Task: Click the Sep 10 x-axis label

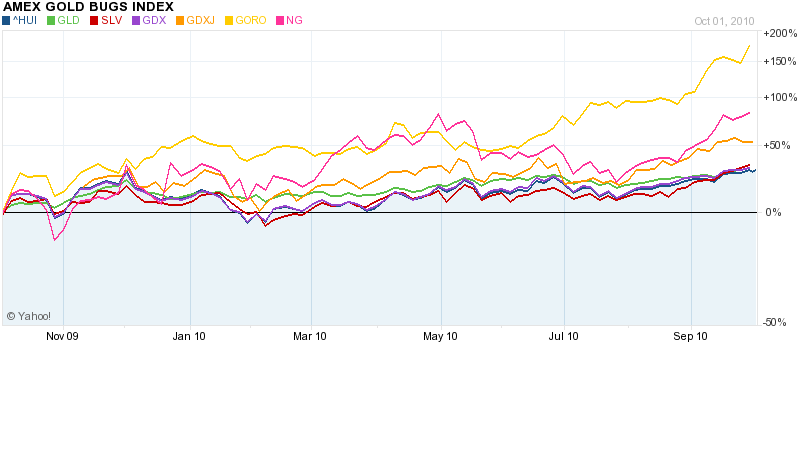Action: pyautogui.click(x=690, y=336)
